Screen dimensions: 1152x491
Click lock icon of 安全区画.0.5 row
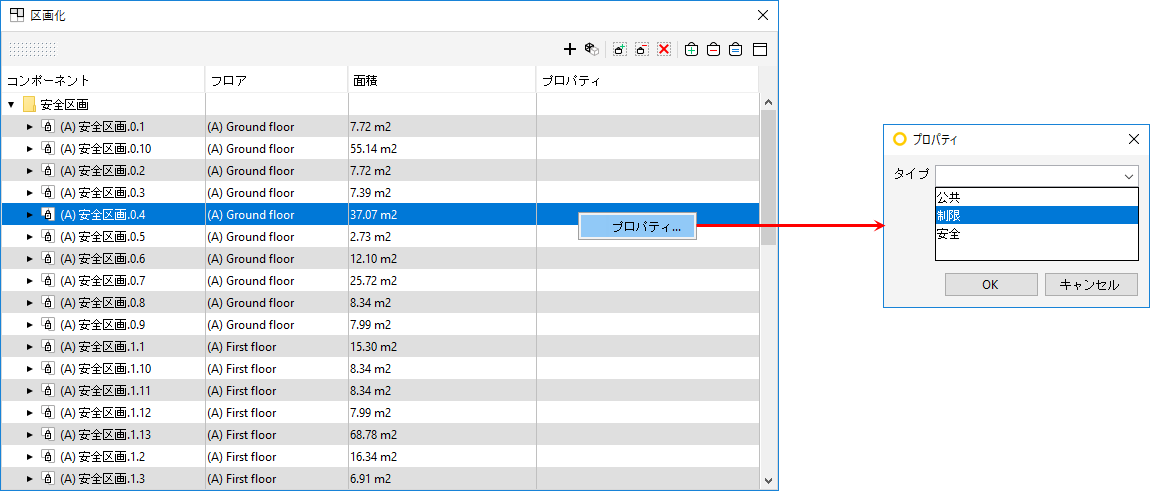(48, 237)
